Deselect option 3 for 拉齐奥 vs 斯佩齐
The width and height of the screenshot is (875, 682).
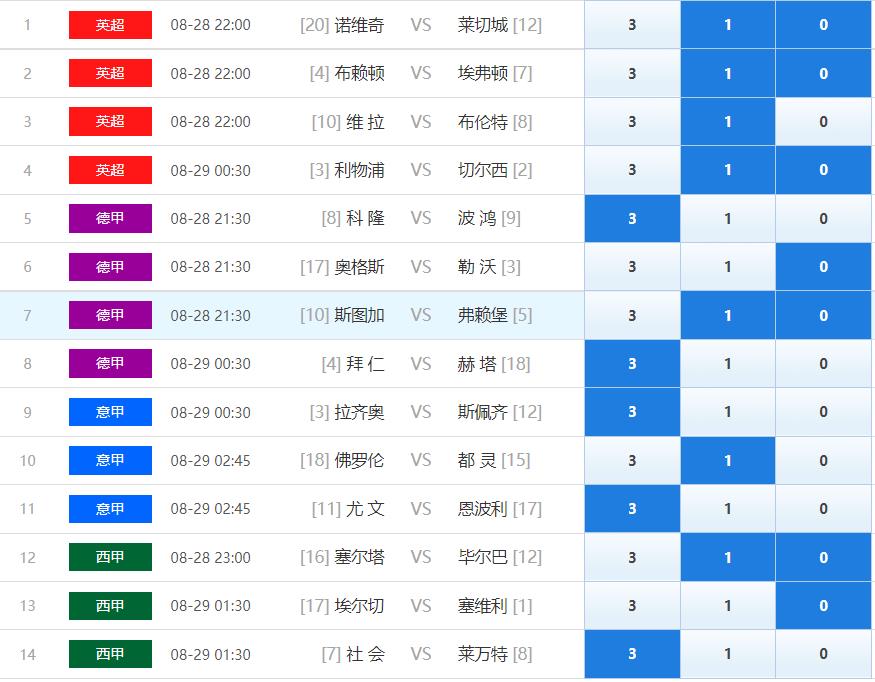[x=632, y=412]
